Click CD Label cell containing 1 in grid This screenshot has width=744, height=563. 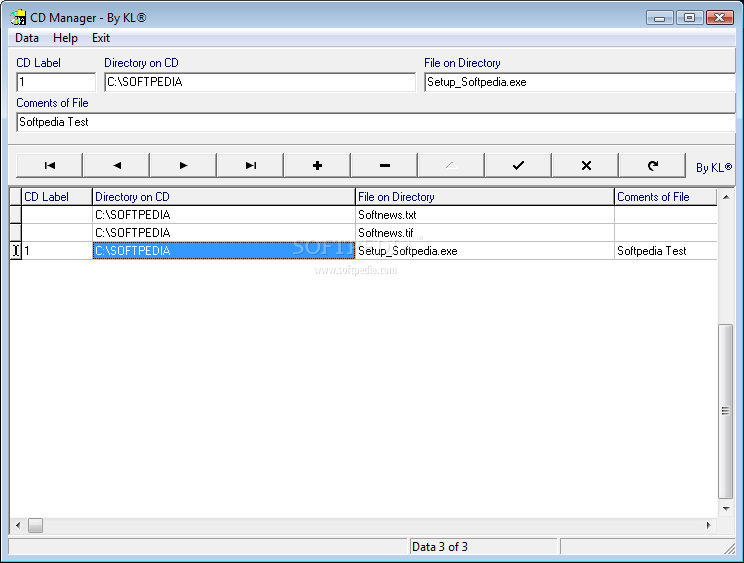coord(57,251)
